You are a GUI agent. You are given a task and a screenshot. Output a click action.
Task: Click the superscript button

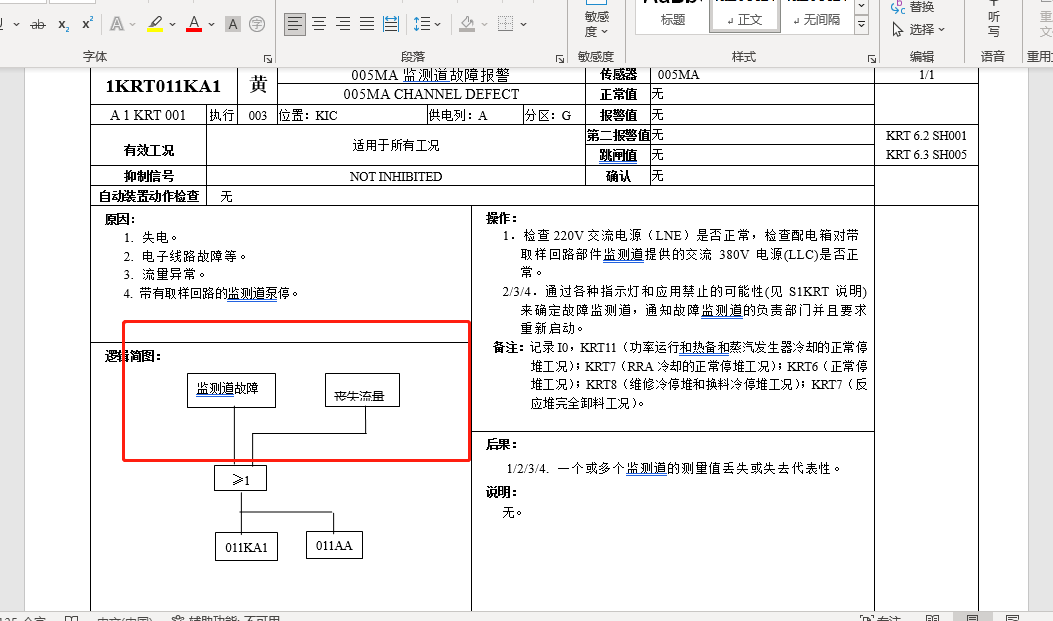pyautogui.click(x=87, y=24)
